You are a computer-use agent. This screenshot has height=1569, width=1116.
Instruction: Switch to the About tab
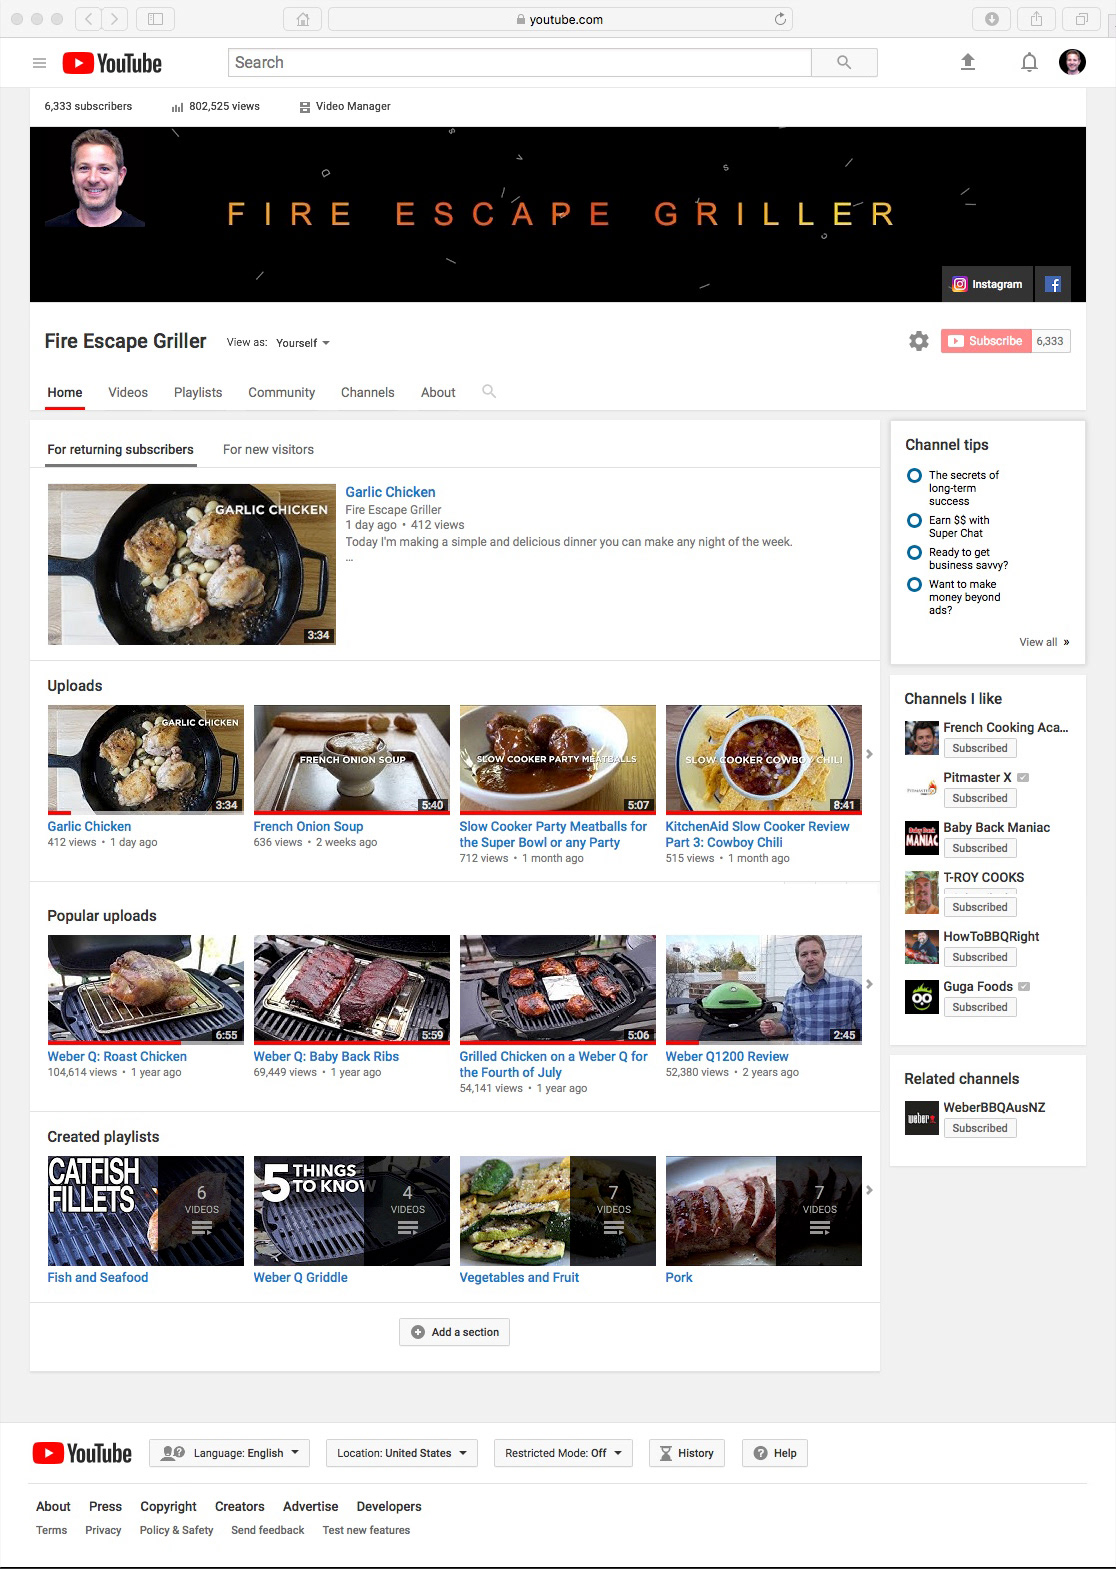pos(438,392)
